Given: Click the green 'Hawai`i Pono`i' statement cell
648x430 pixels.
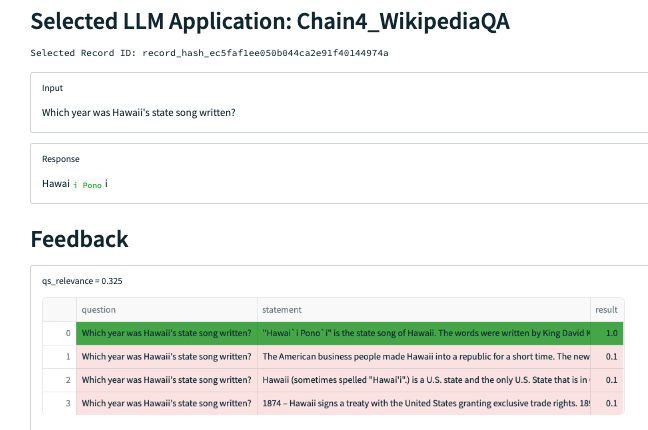Looking at the screenshot, I should (x=424, y=333).
